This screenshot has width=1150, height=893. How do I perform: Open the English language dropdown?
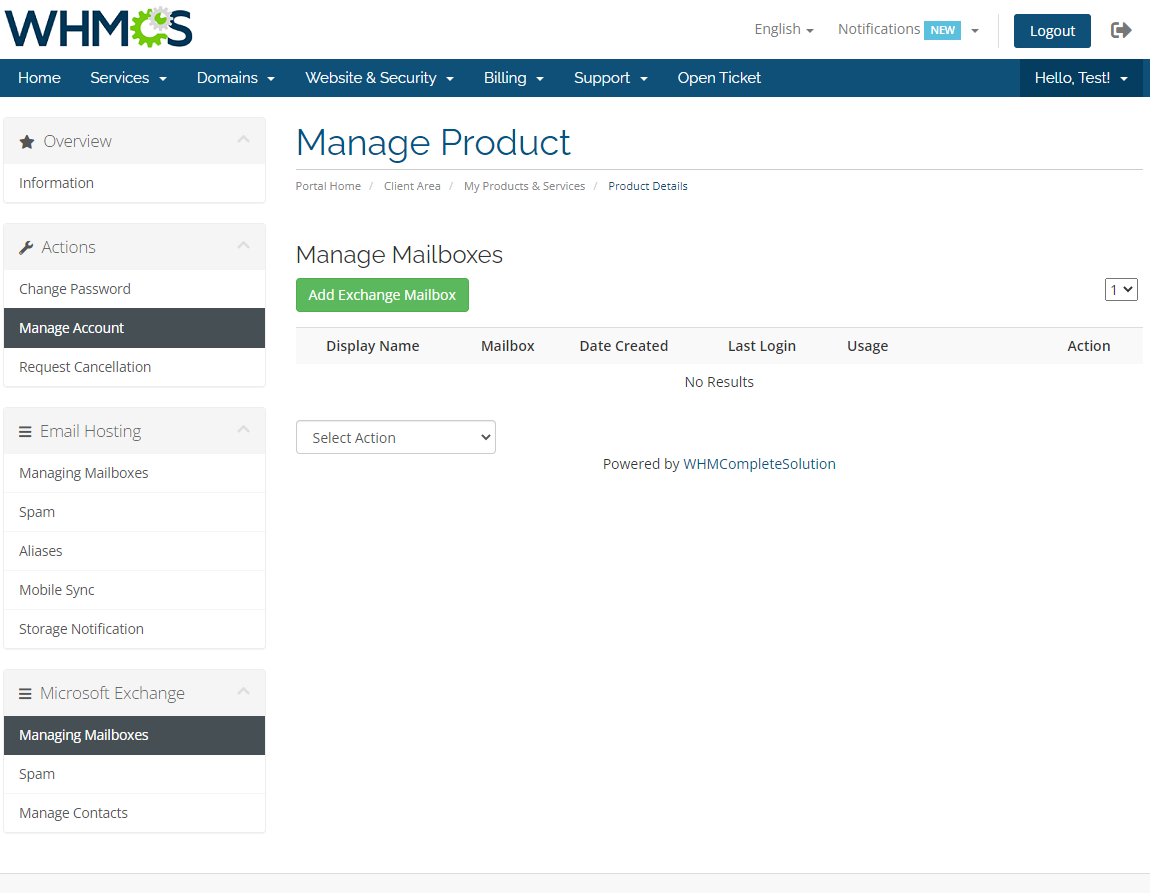tap(784, 29)
